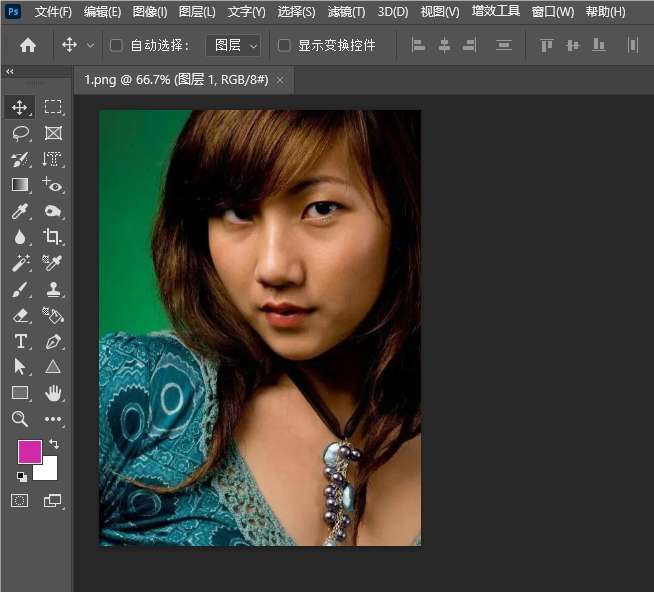654x592 pixels.
Task: Open the magenta foreground color picker
Action: pyautogui.click(x=29, y=451)
